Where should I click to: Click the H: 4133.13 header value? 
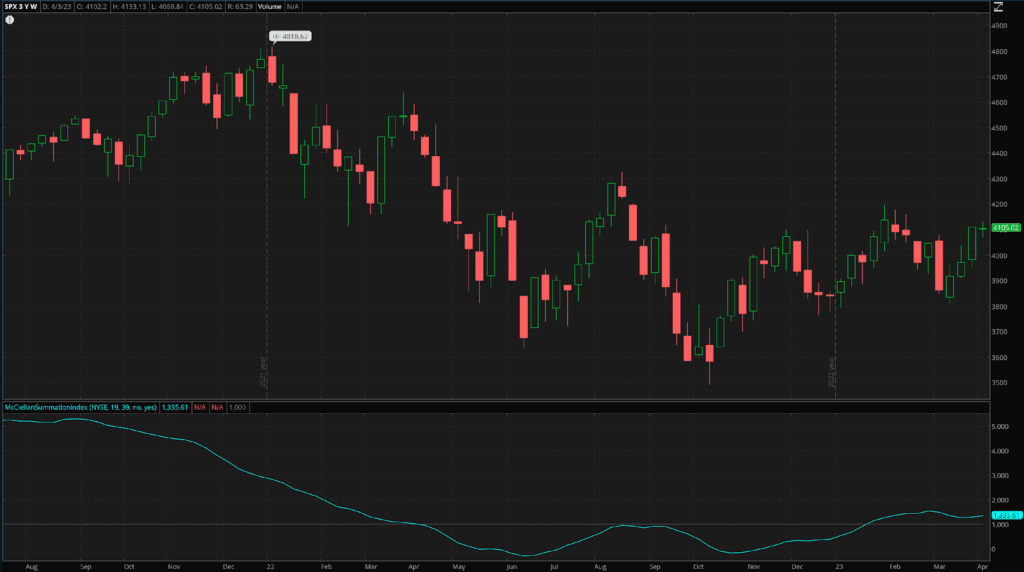click(129, 7)
